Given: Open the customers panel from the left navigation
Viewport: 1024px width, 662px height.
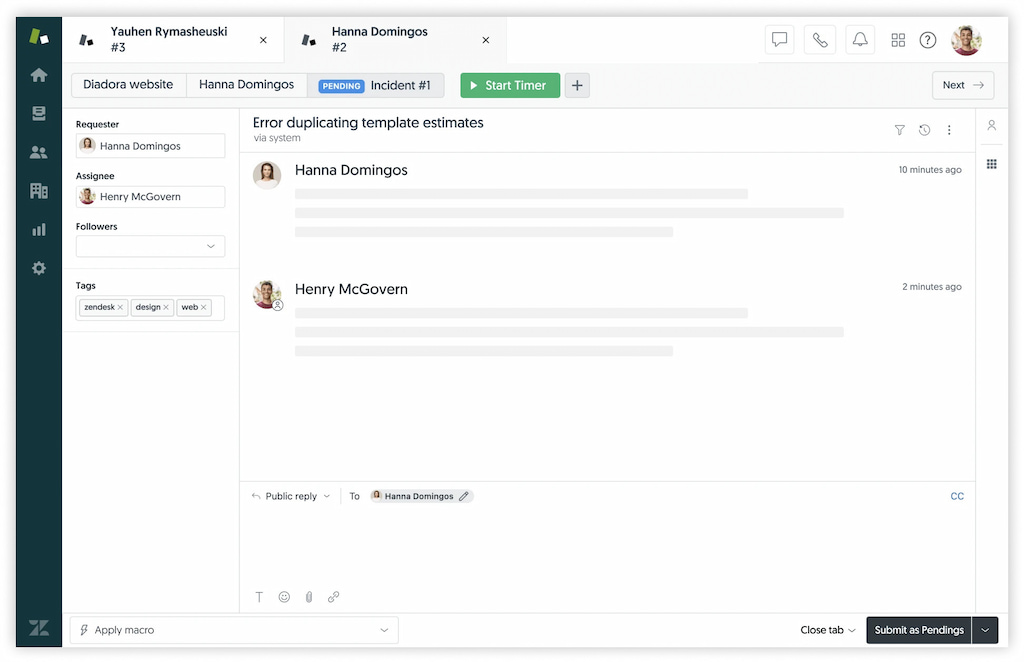Looking at the screenshot, I should pyautogui.click(x=38, y=152).
